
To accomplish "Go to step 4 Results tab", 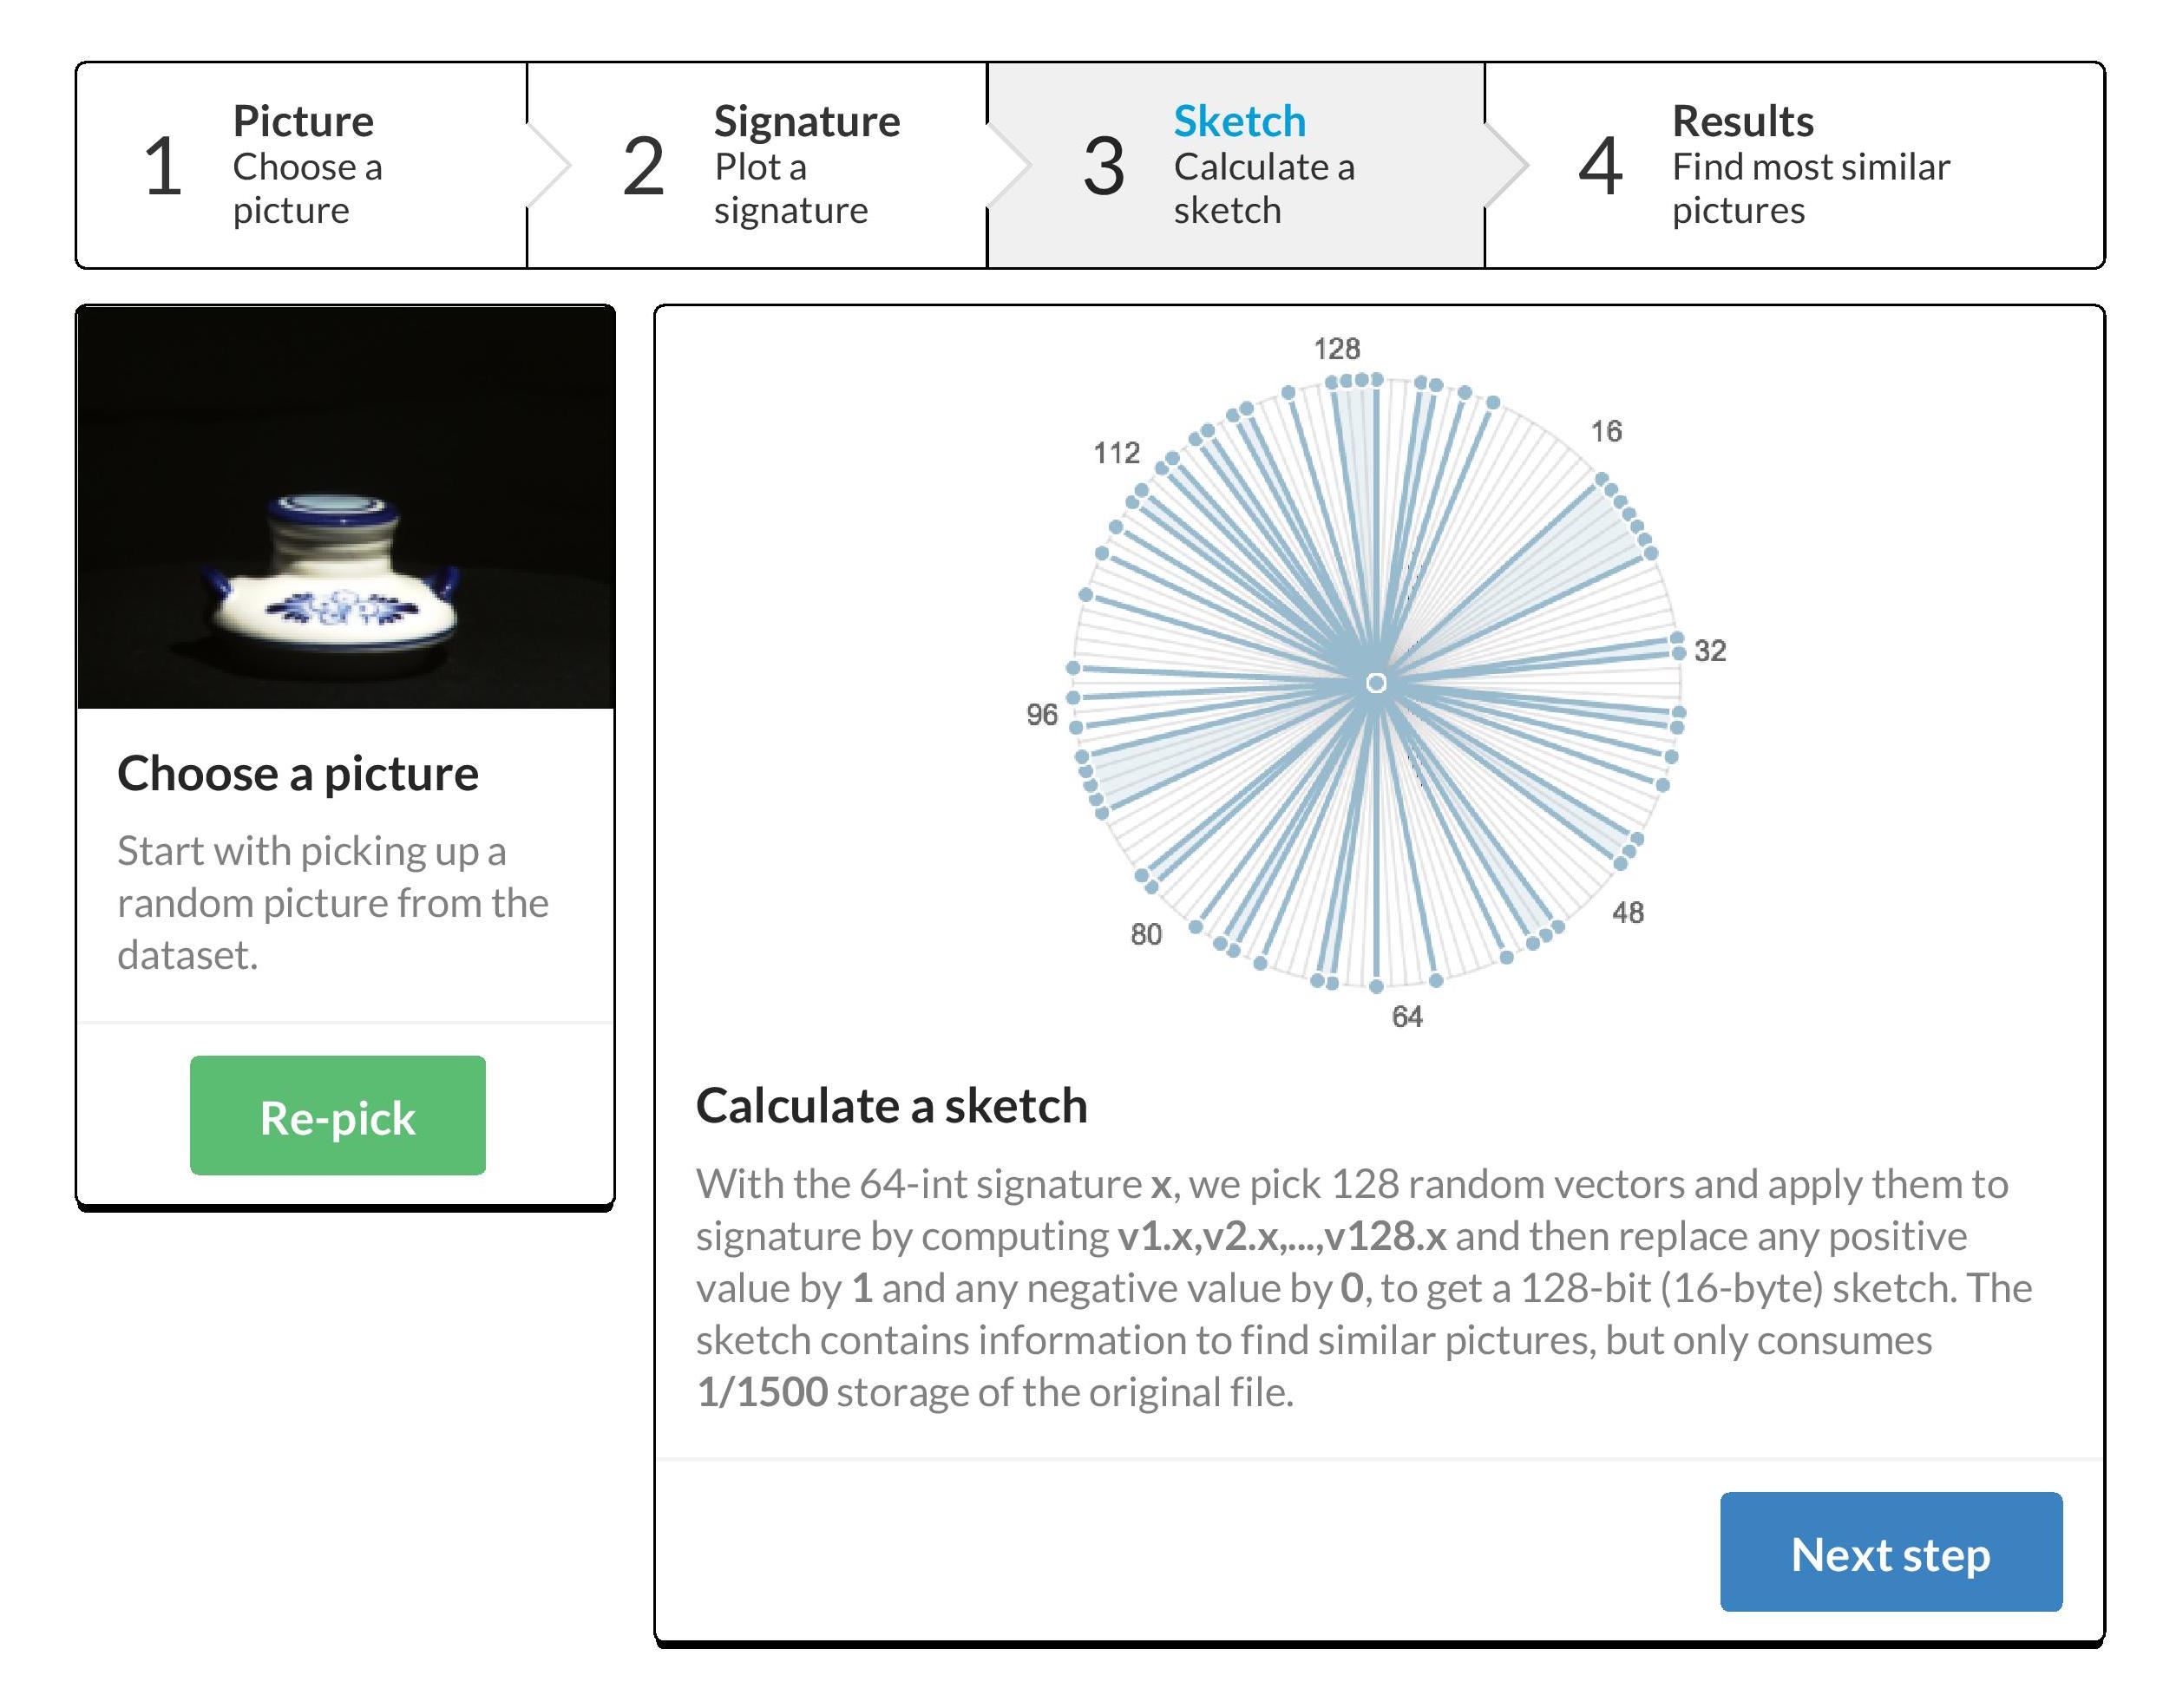I will point(1794,165).
